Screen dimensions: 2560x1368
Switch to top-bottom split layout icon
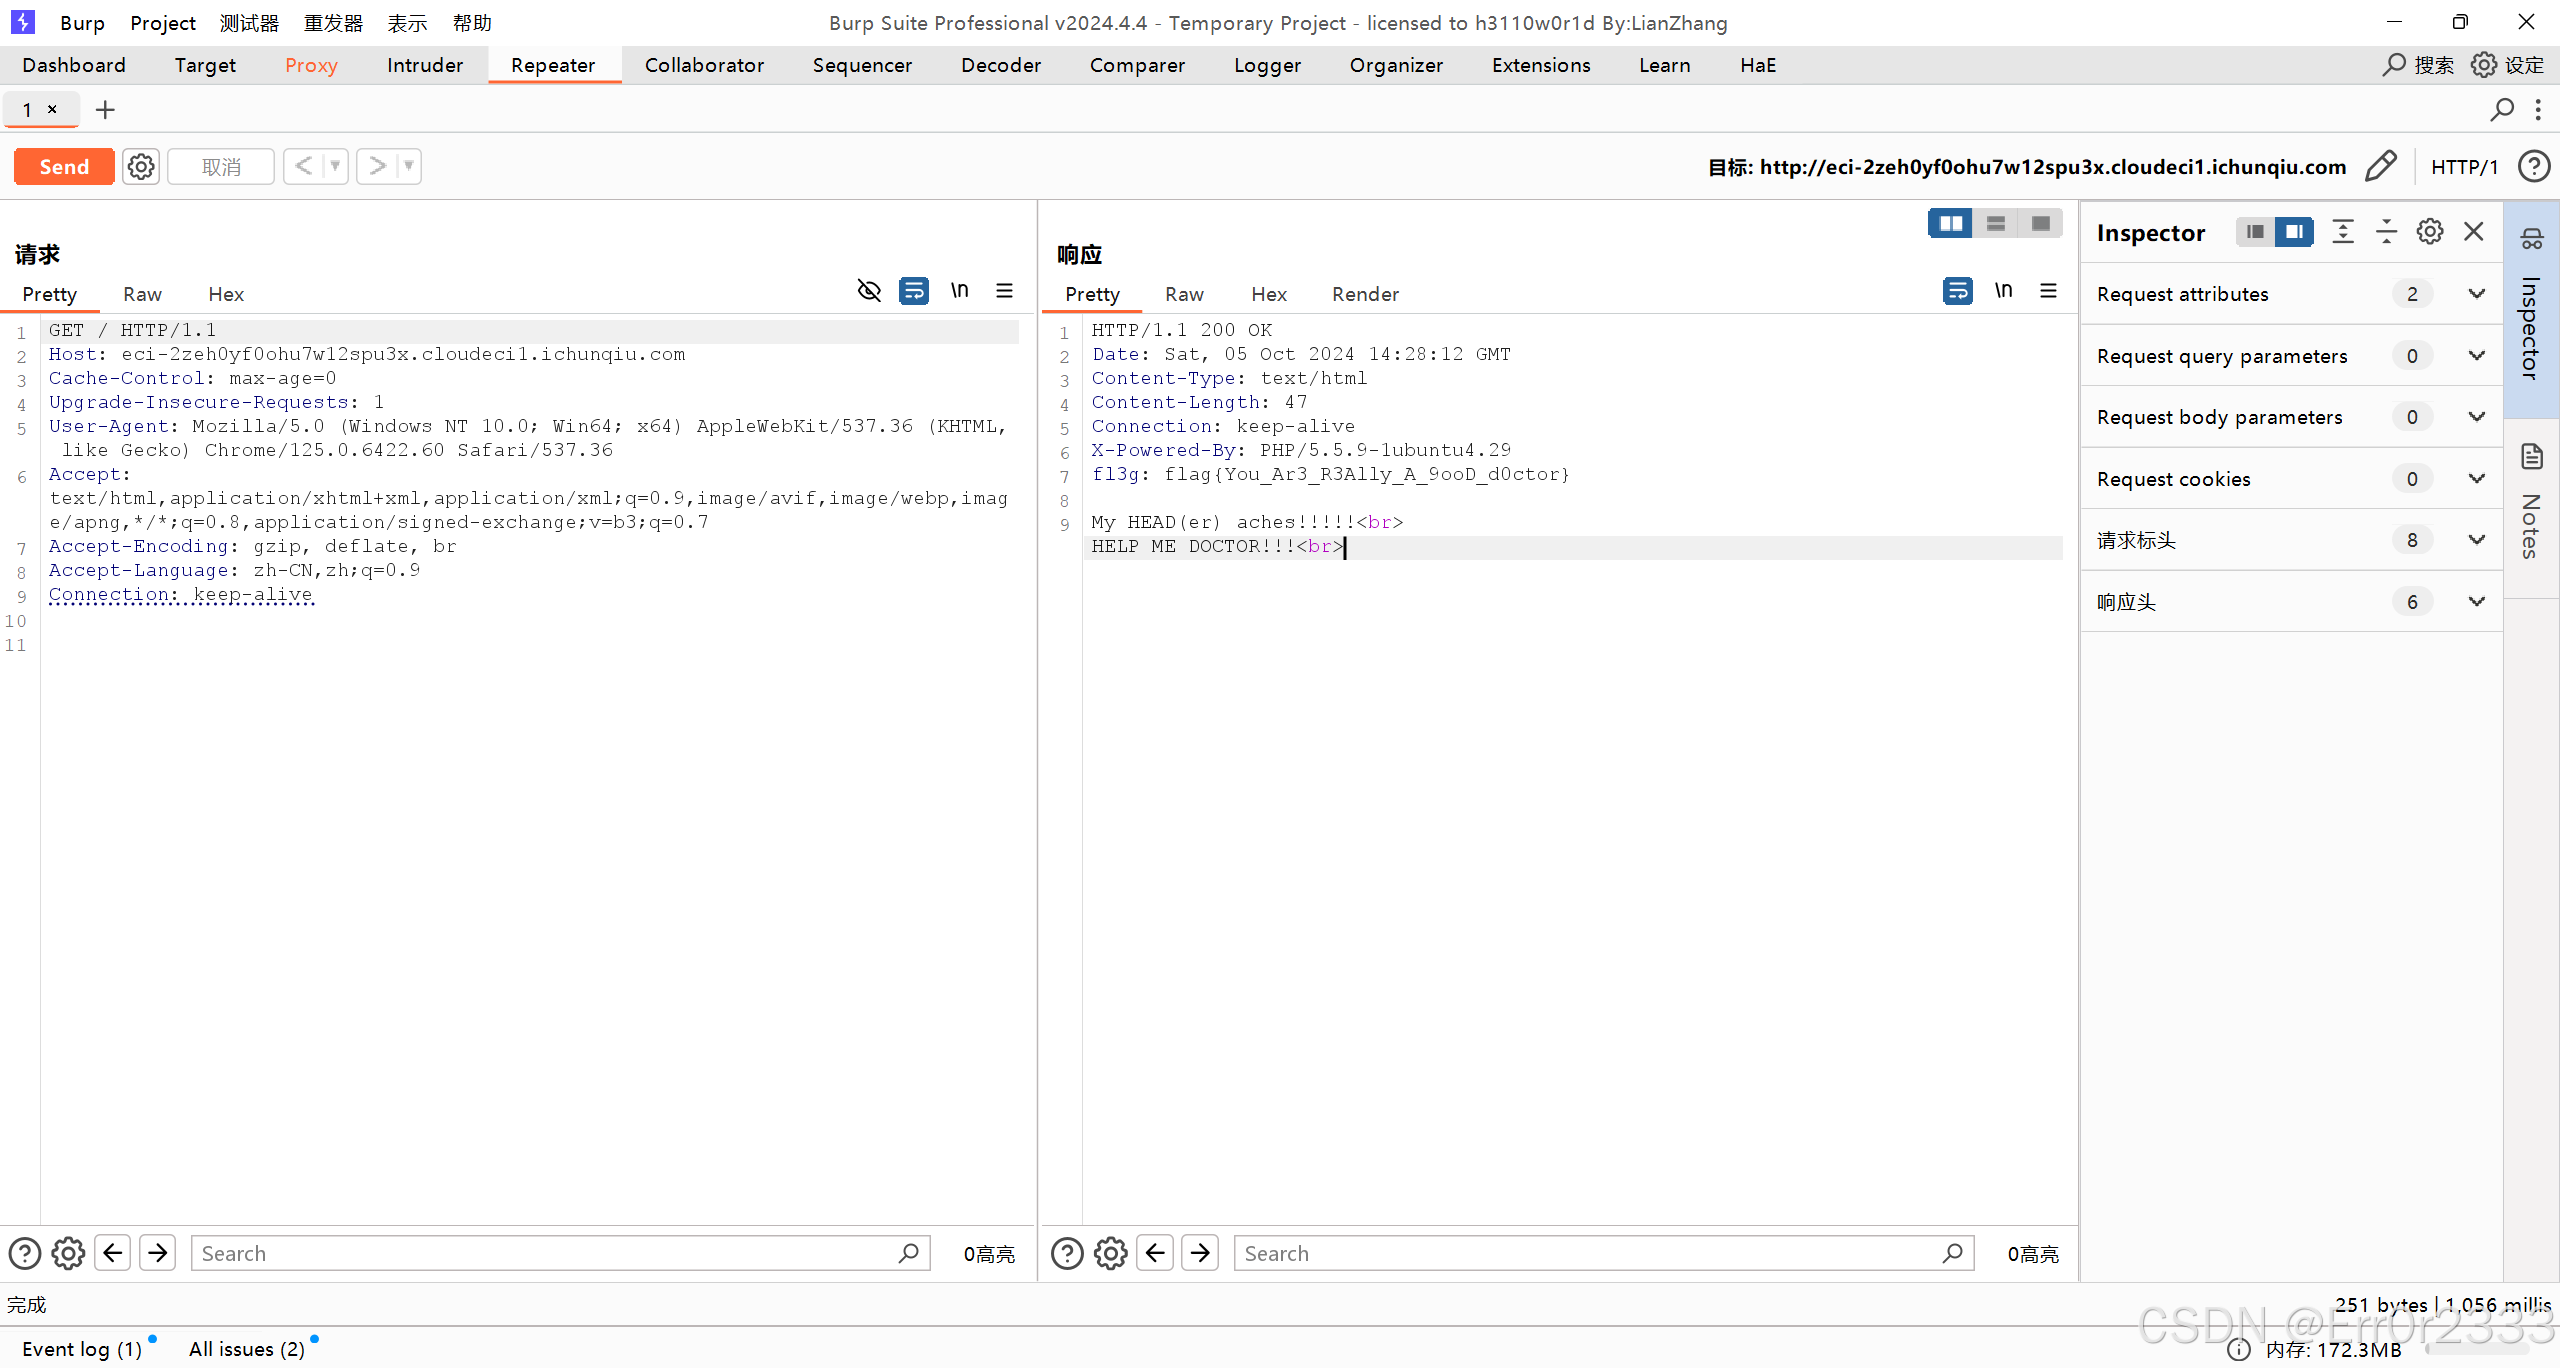[x=1996, y=223]
